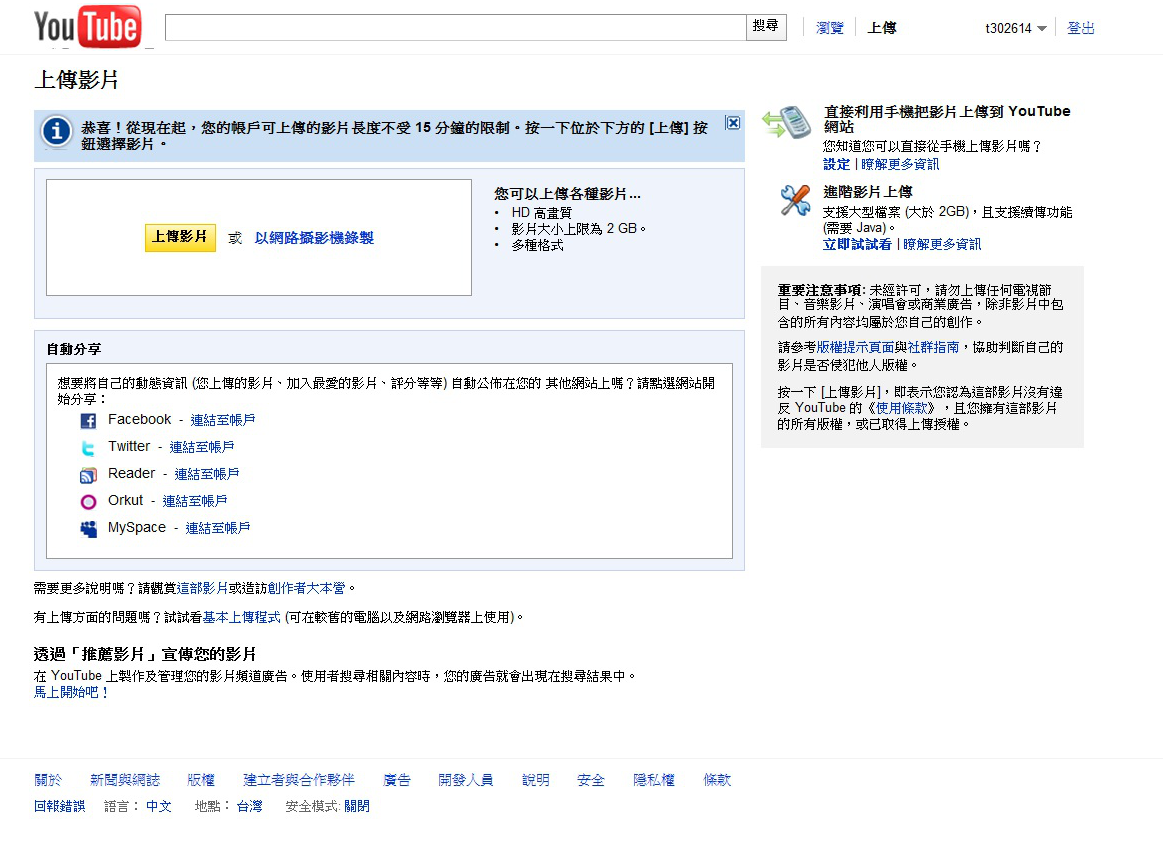Screen dimensions: 1163x843
Task: Click the 馬上開始吧! link
Action: point(71,692)
